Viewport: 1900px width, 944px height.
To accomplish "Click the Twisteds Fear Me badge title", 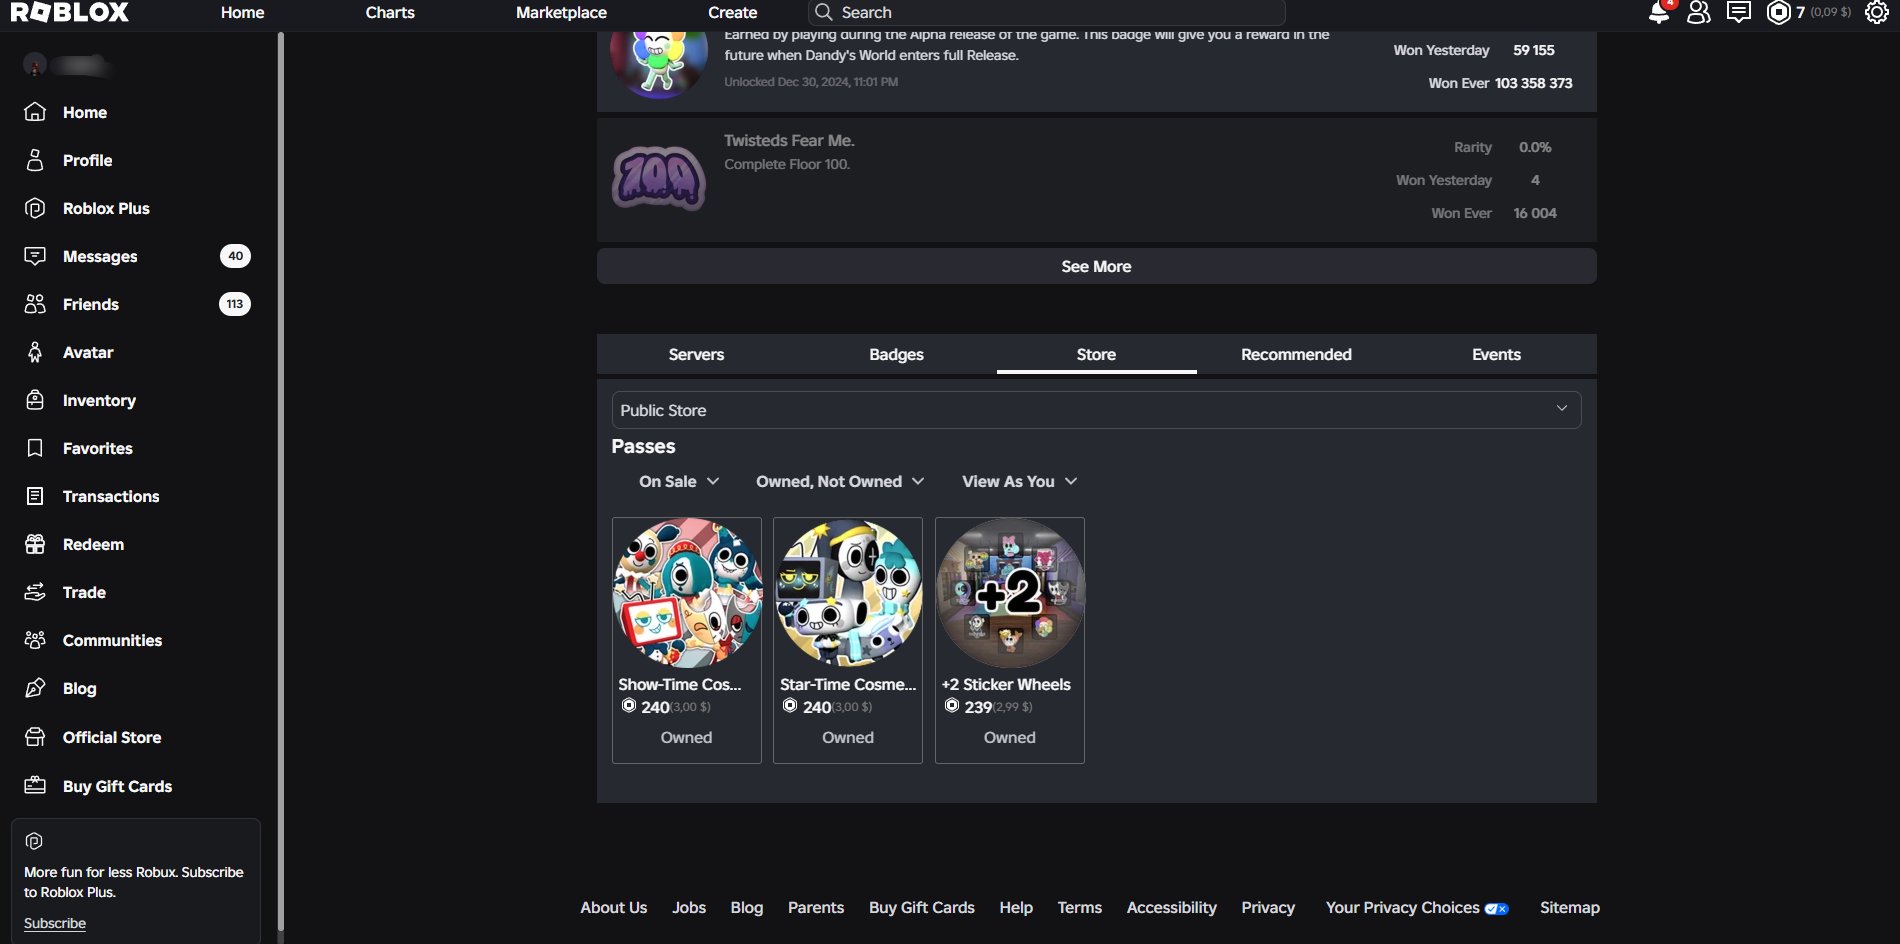I will point(789,141).
